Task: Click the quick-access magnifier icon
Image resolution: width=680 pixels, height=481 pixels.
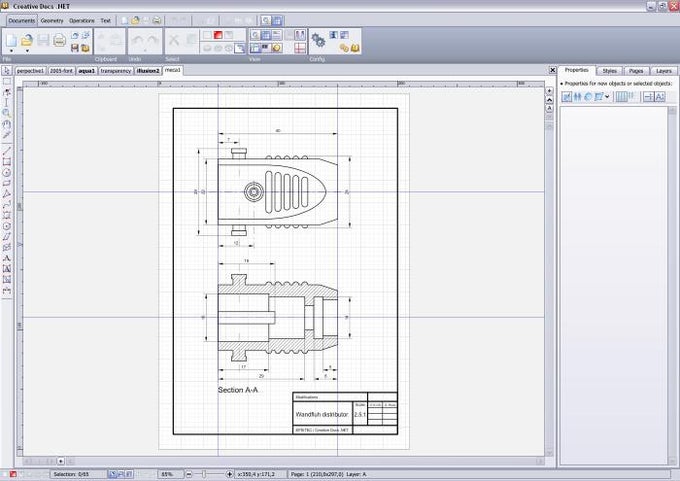Action: [266, 20]
